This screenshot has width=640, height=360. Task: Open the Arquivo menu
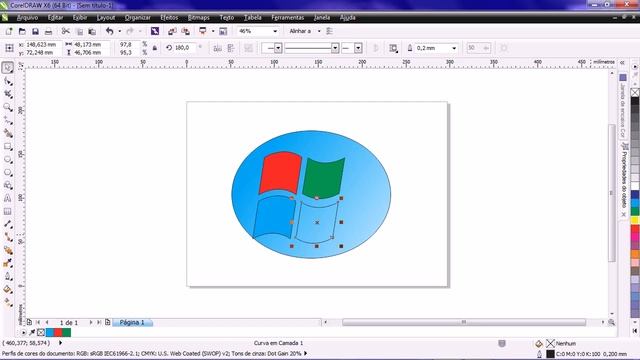(27, 18)
